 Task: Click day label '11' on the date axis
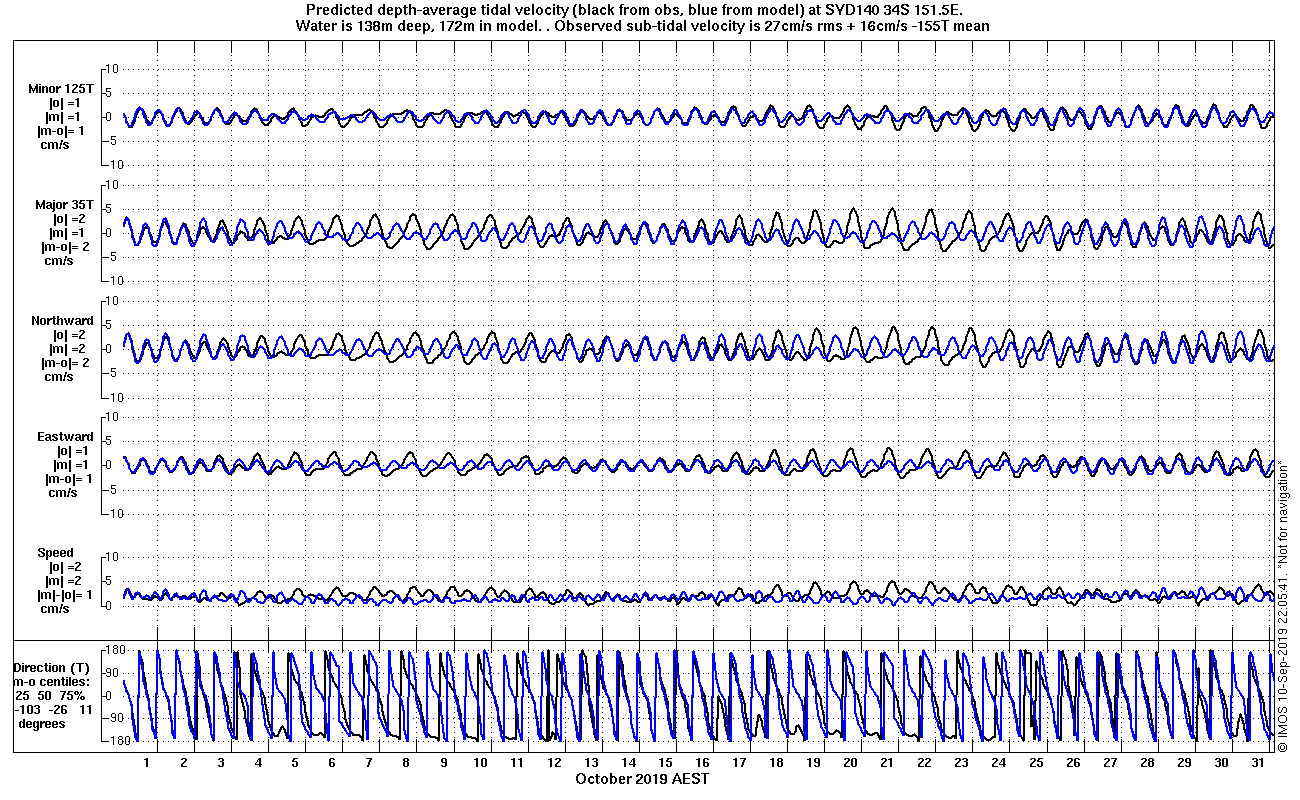(x=517, y=762)
